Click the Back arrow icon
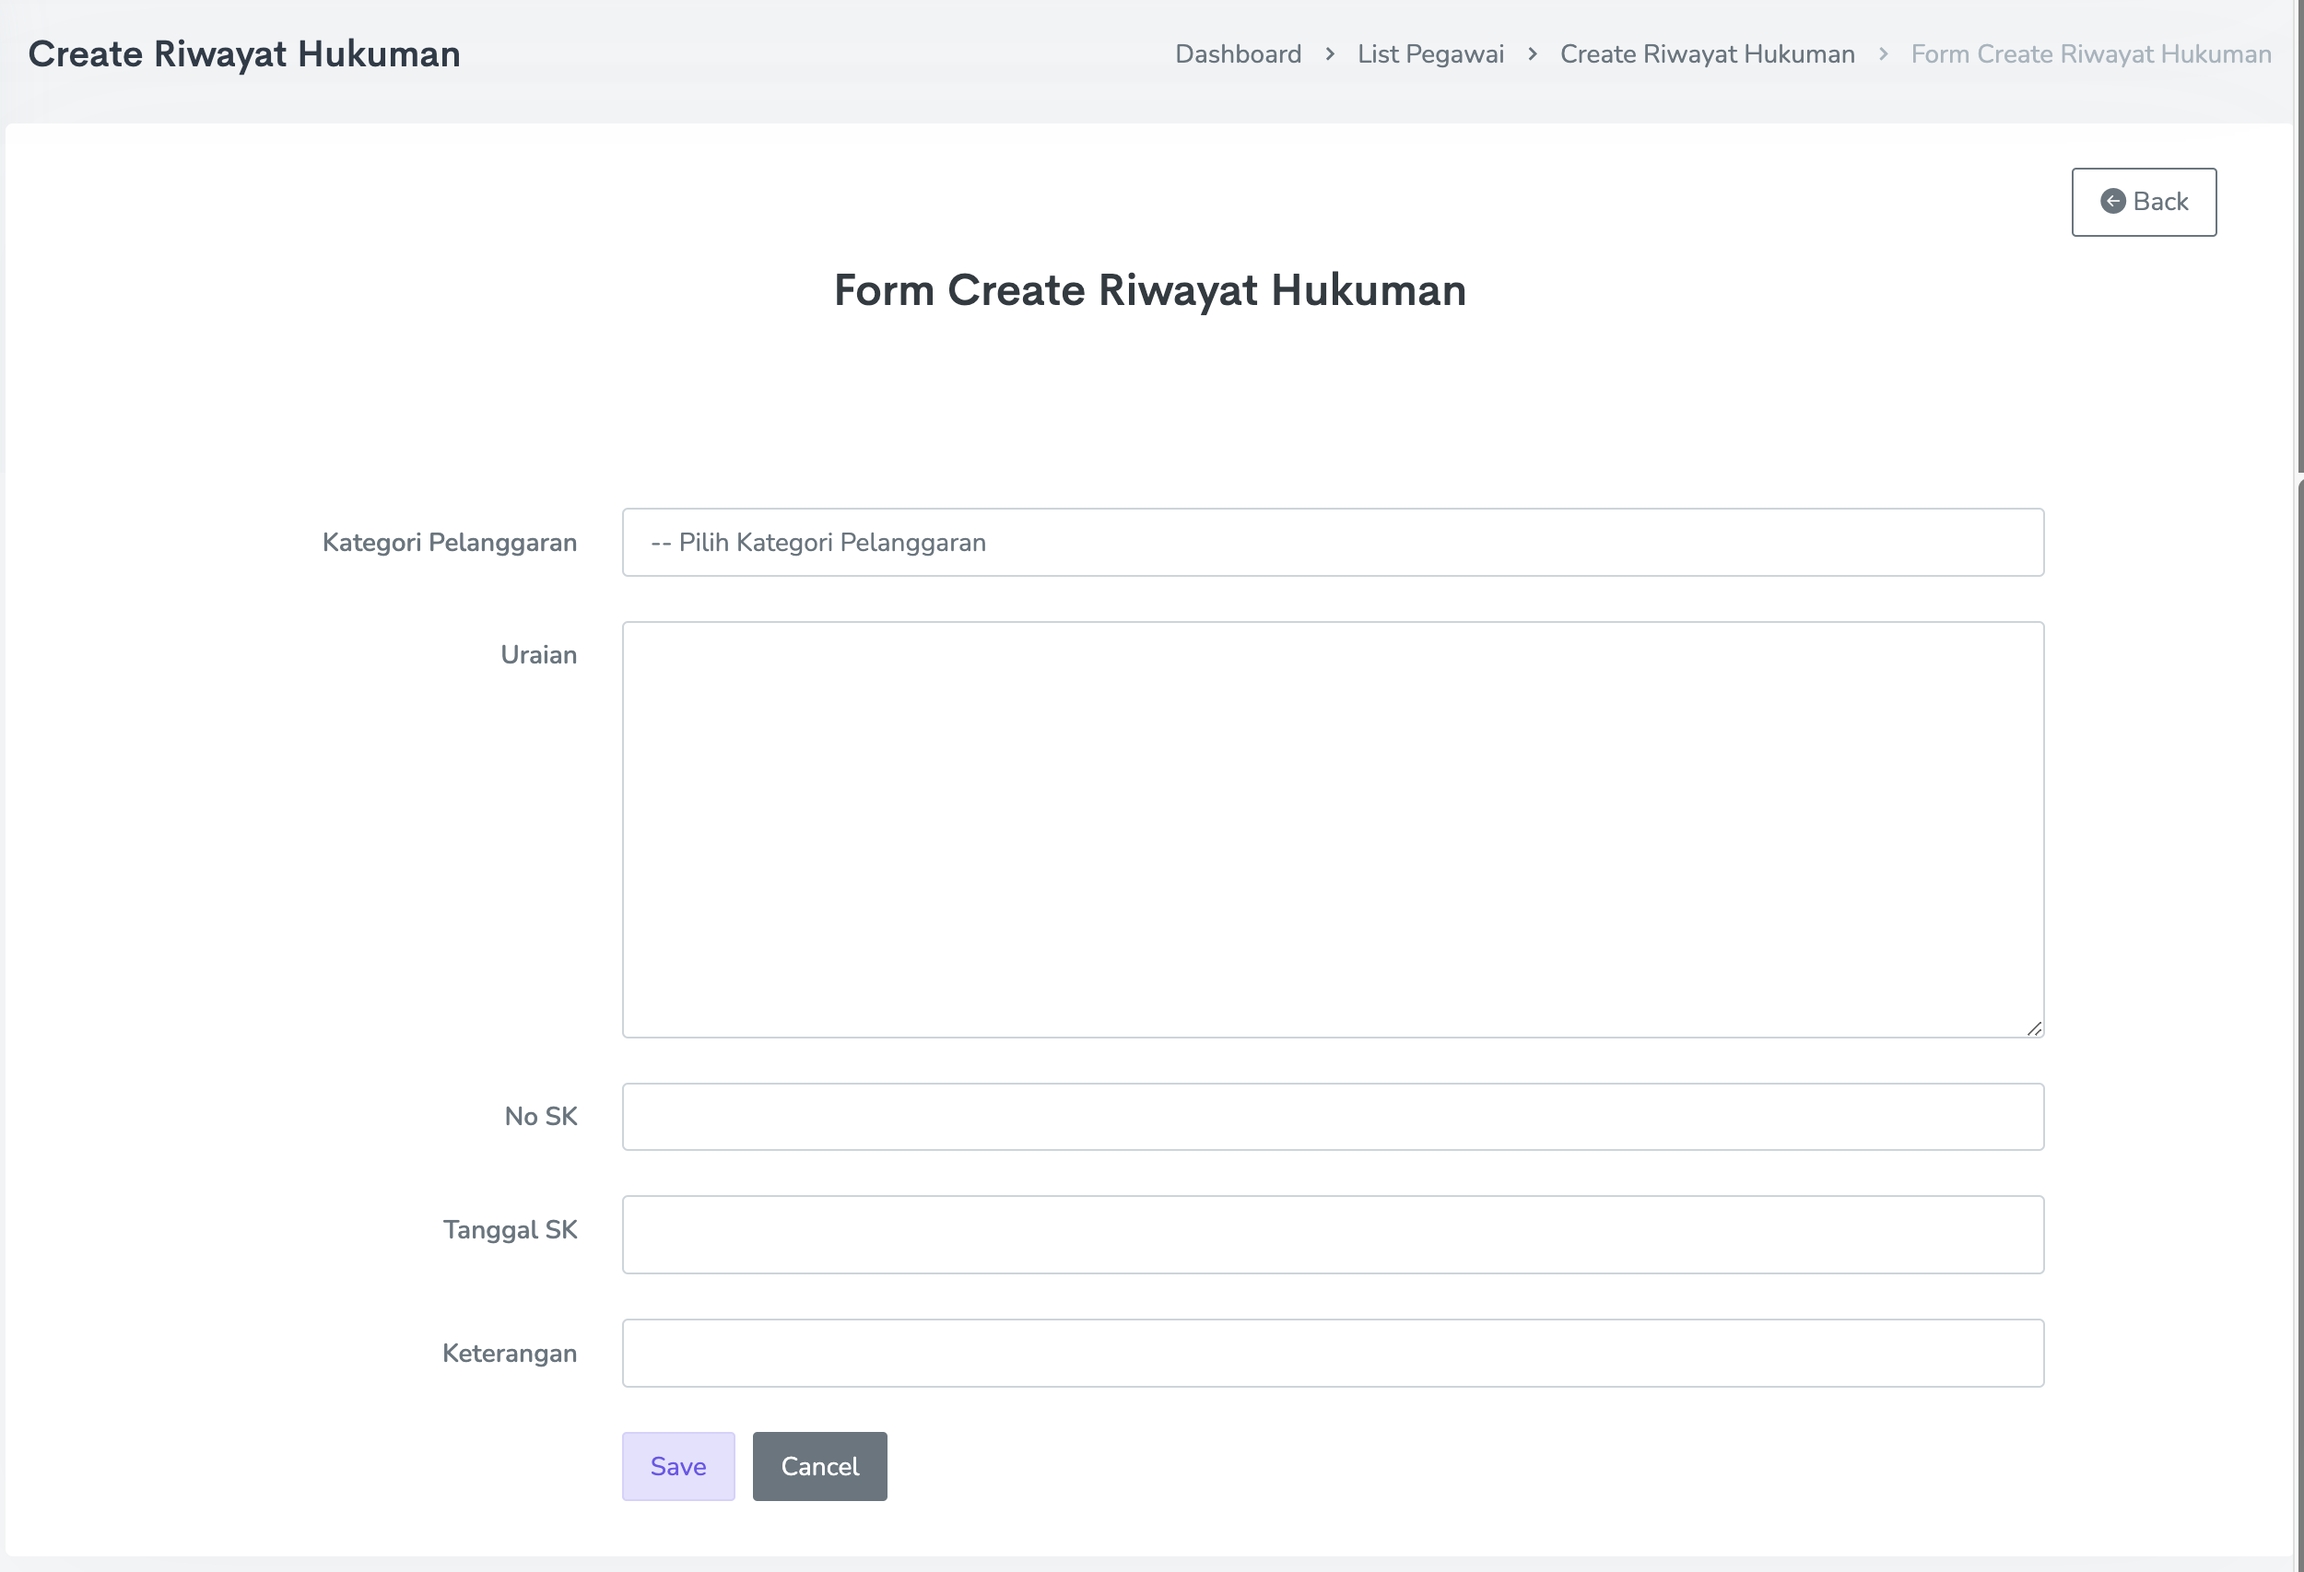The width and height of the screenshot is (2304, 1572). [x=2112, y=202]
